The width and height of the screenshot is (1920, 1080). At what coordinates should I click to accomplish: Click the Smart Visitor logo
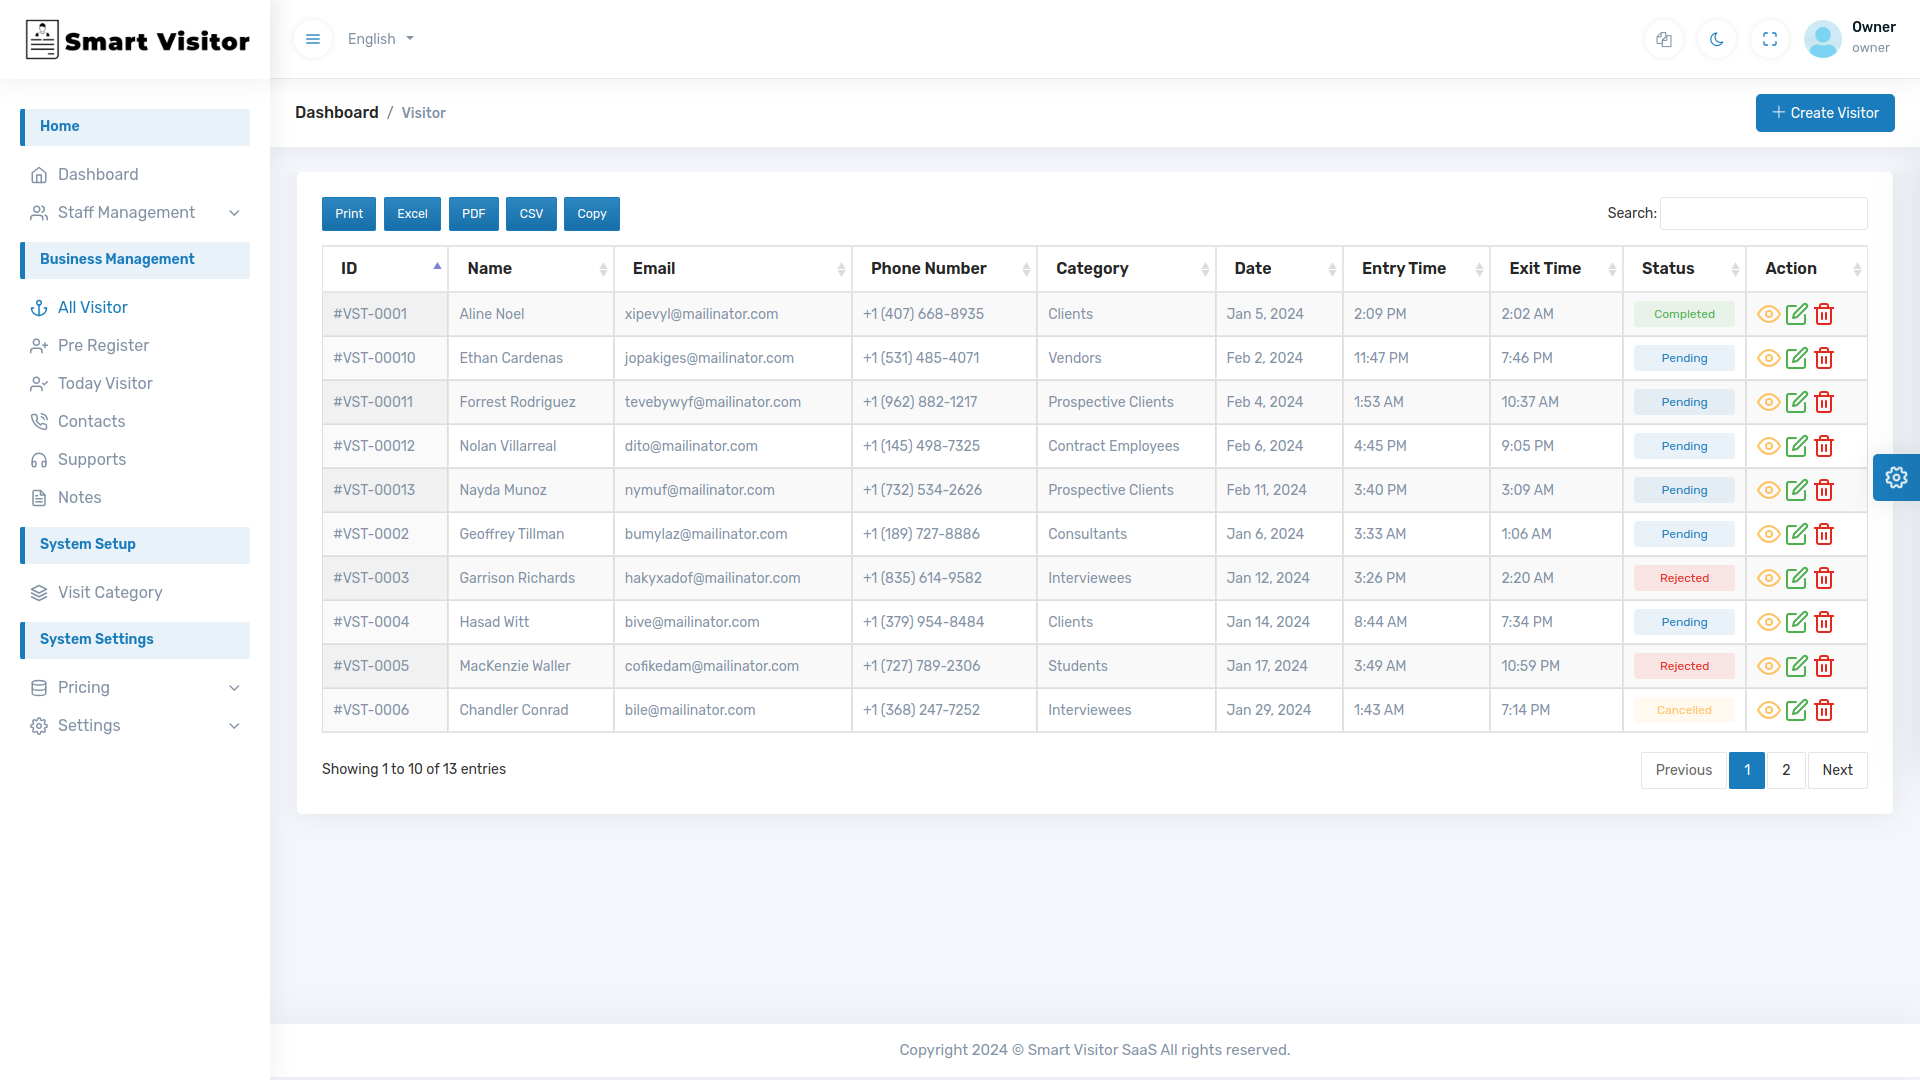tap(137, 40)
